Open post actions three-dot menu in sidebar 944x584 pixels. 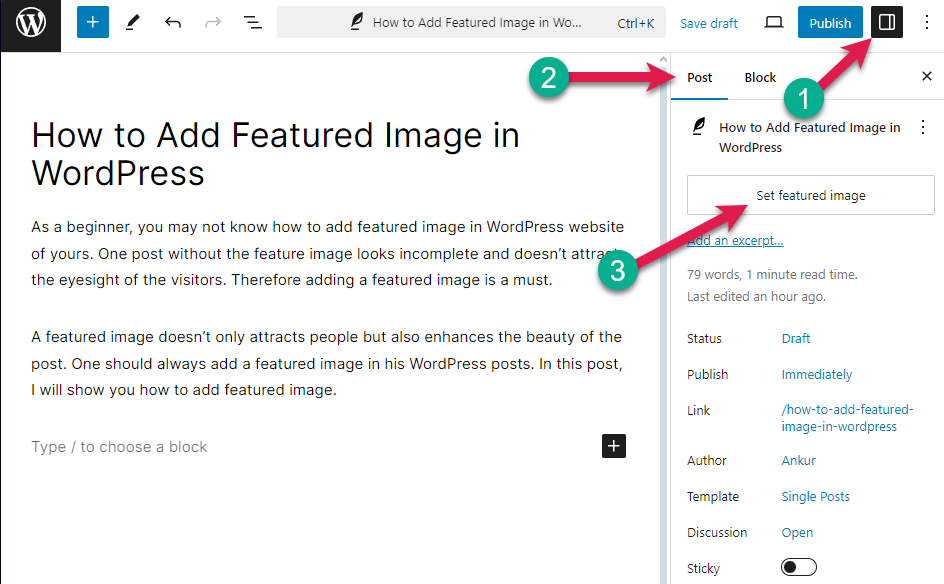click(923, 127)
